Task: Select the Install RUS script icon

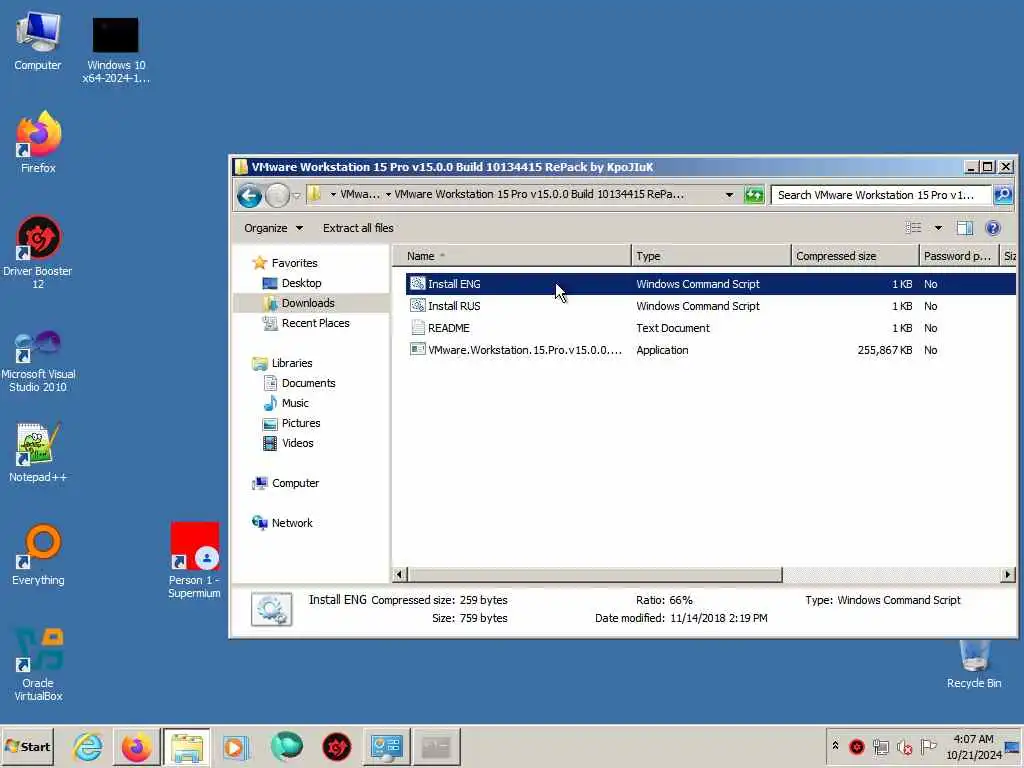Action: [418, 306]
